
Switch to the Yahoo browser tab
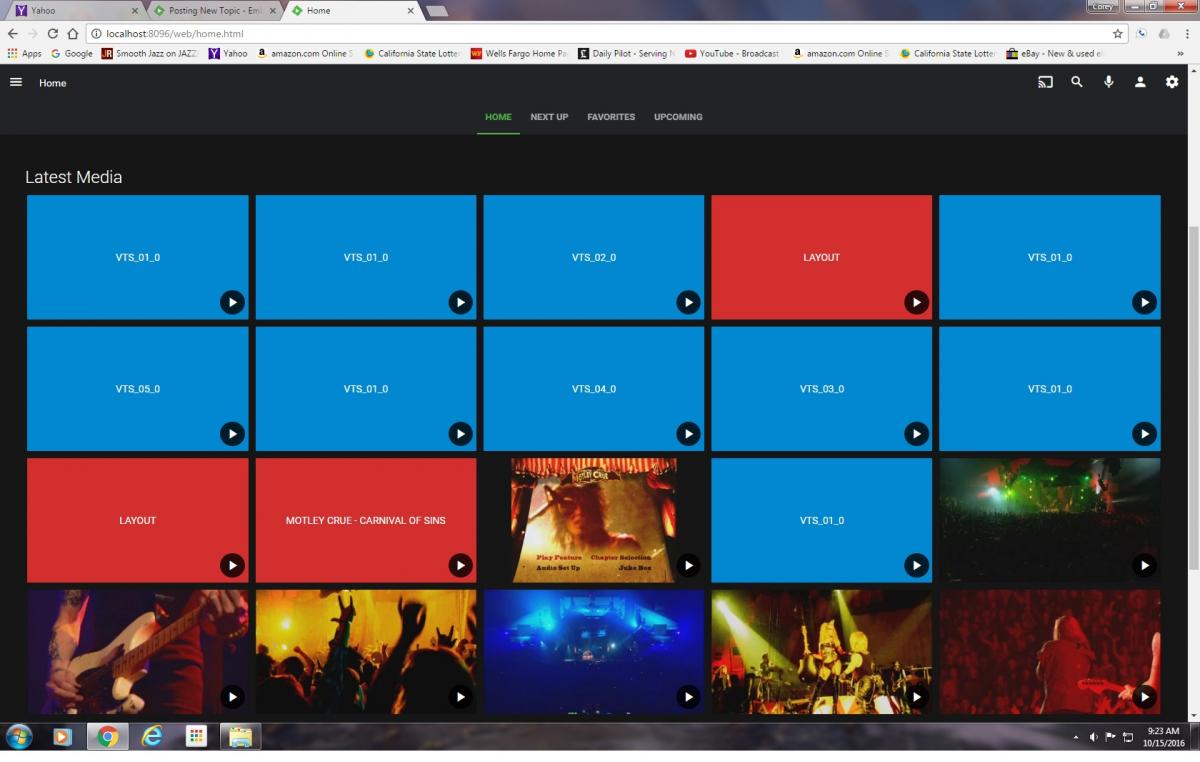pyautogui.click(x=76, y=10)
